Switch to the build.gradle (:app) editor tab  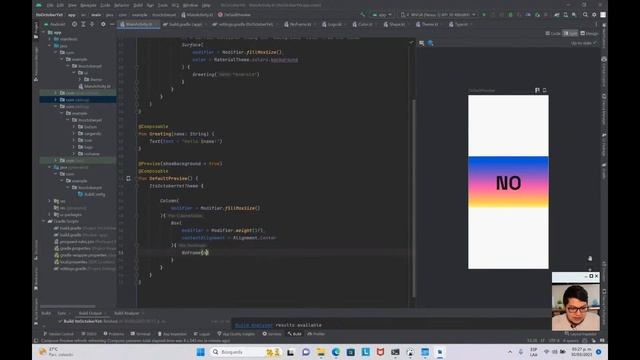(185, 24)
